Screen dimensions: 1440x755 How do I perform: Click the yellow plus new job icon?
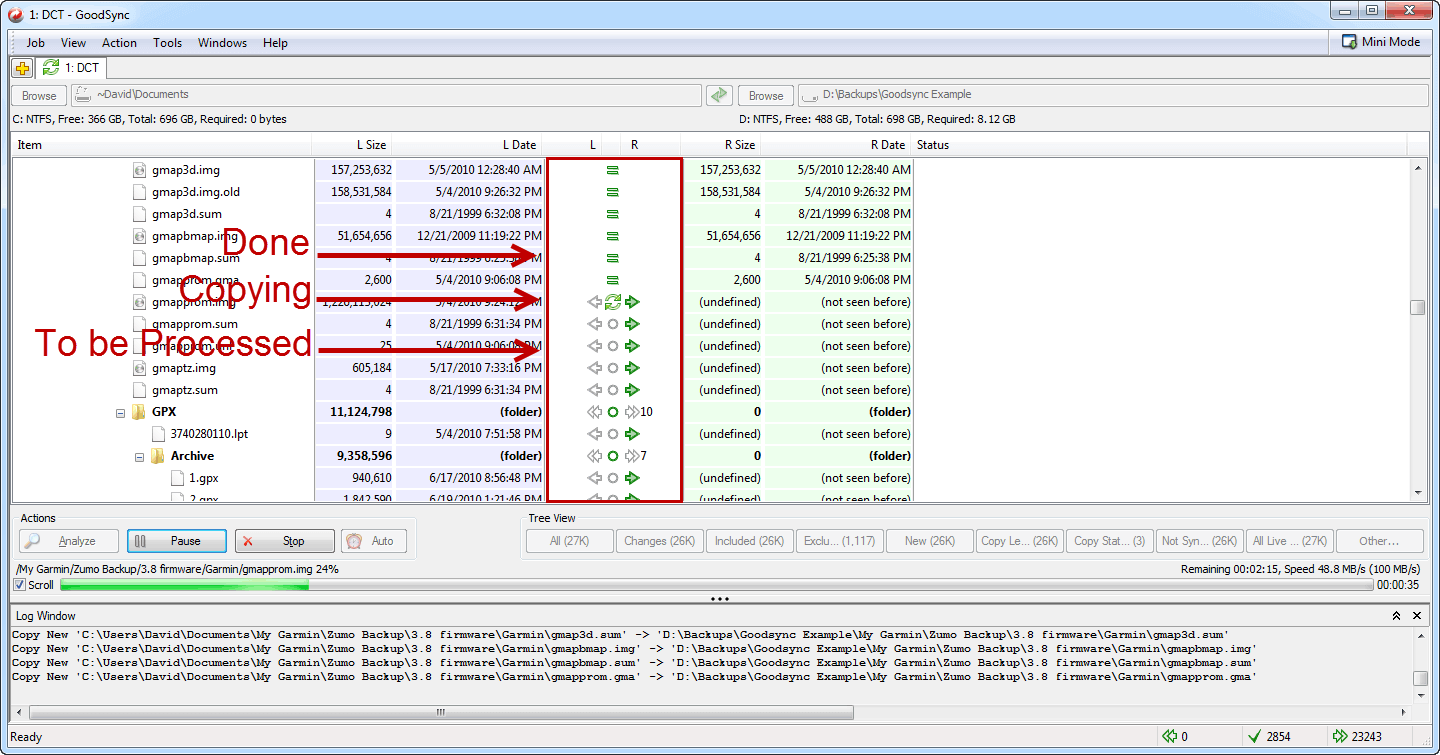click(22, 68)
